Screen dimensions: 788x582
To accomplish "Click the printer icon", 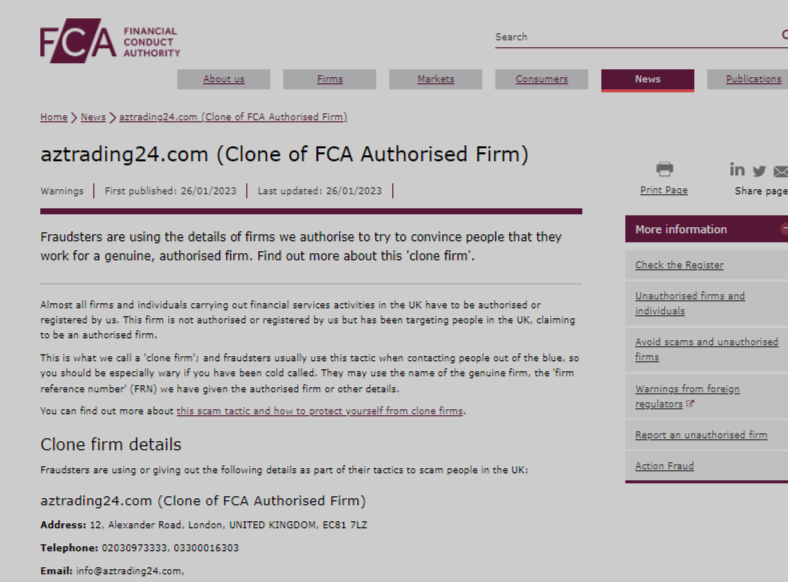I will 664,170.
